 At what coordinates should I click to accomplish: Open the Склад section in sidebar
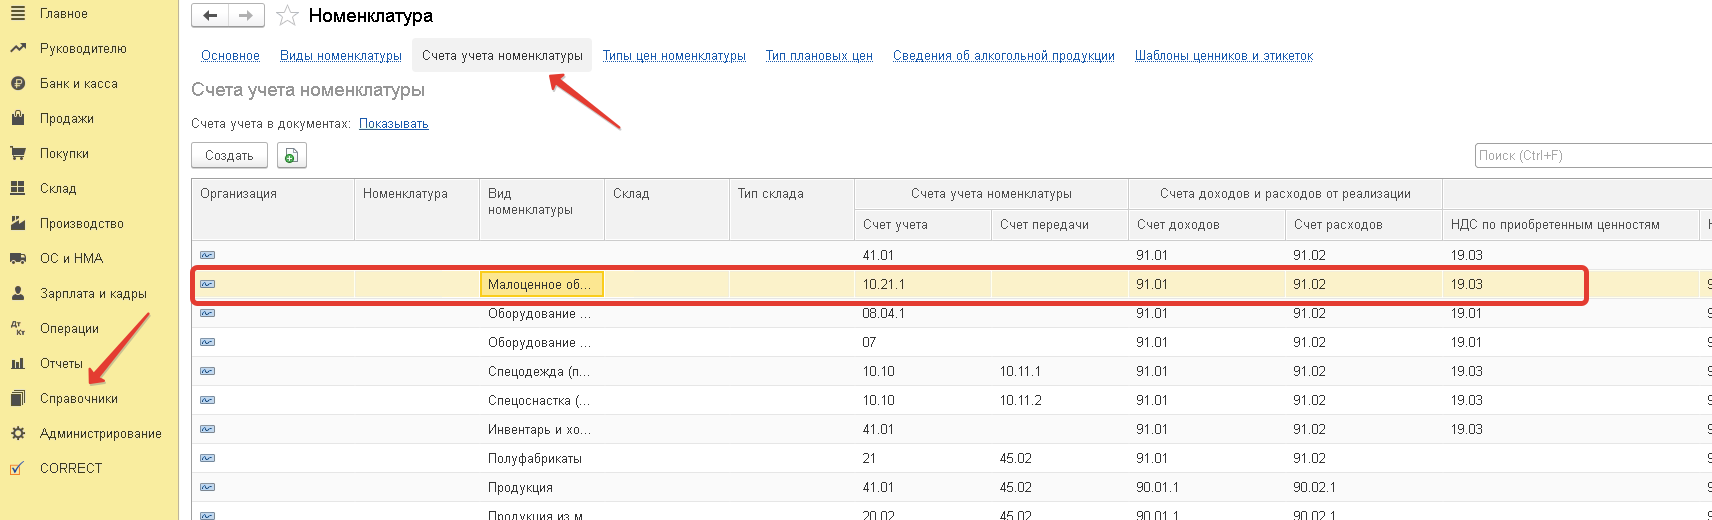tap(58, 189)
